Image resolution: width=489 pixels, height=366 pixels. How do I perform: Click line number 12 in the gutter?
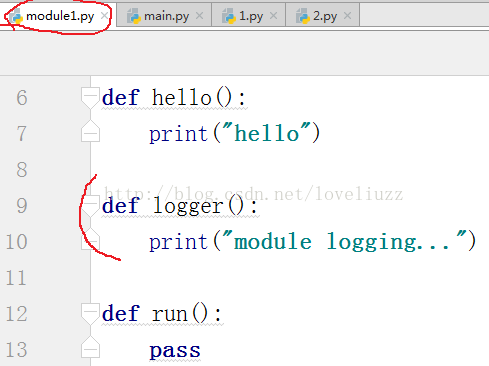click(16, 314)
